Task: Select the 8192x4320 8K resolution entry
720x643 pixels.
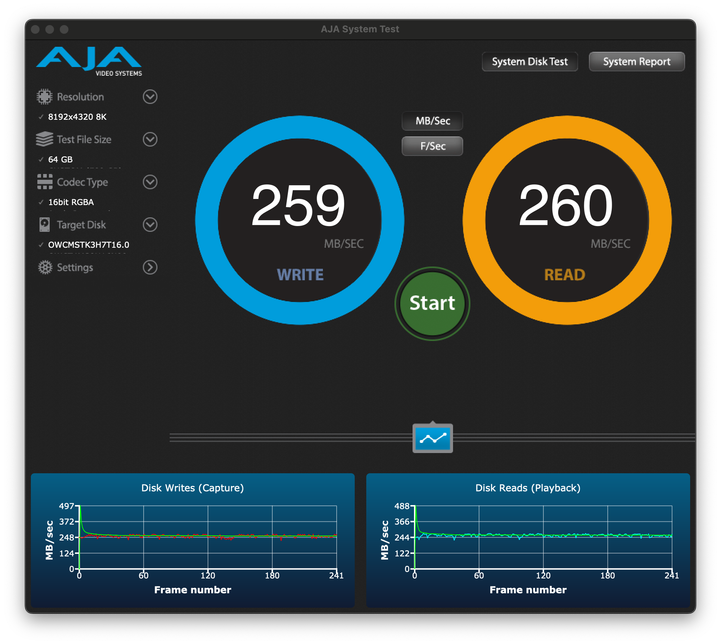Action: (x=77, y=117)
